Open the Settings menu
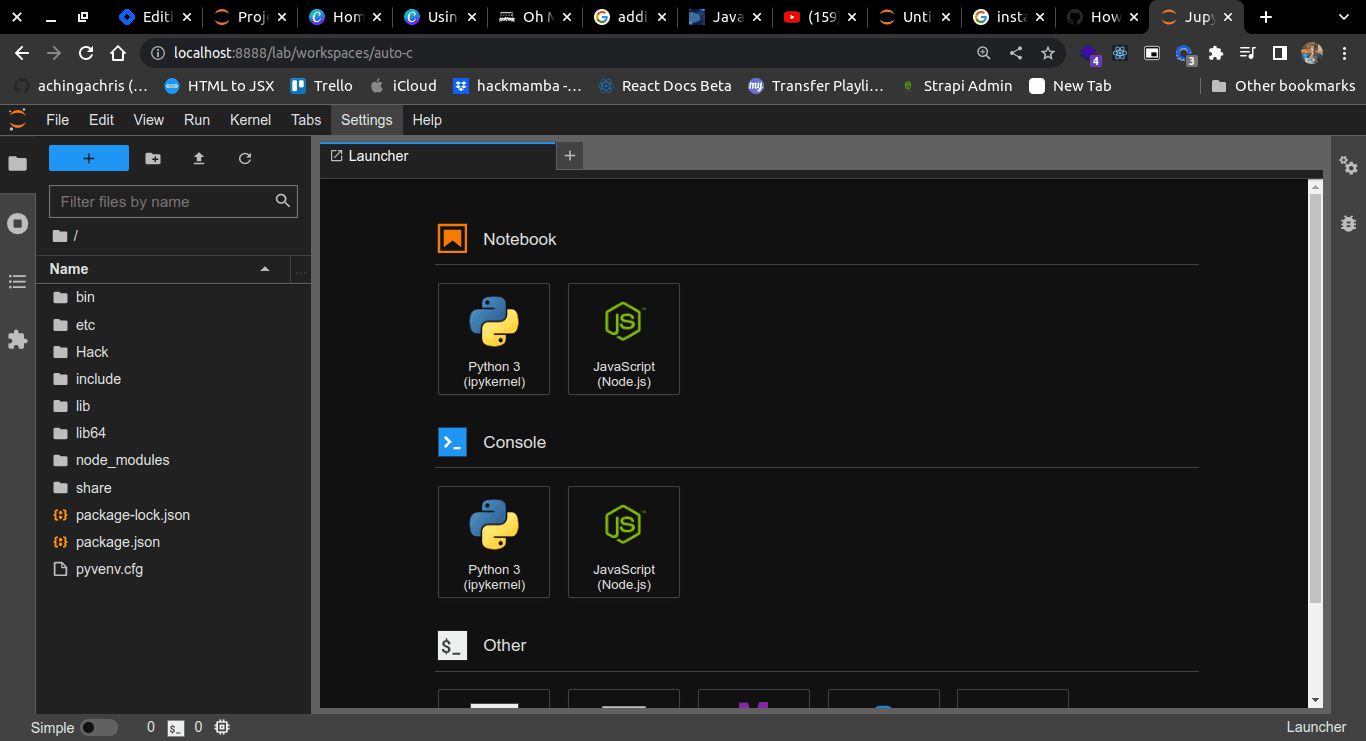The image size is (1366, 741). (366, 120)
